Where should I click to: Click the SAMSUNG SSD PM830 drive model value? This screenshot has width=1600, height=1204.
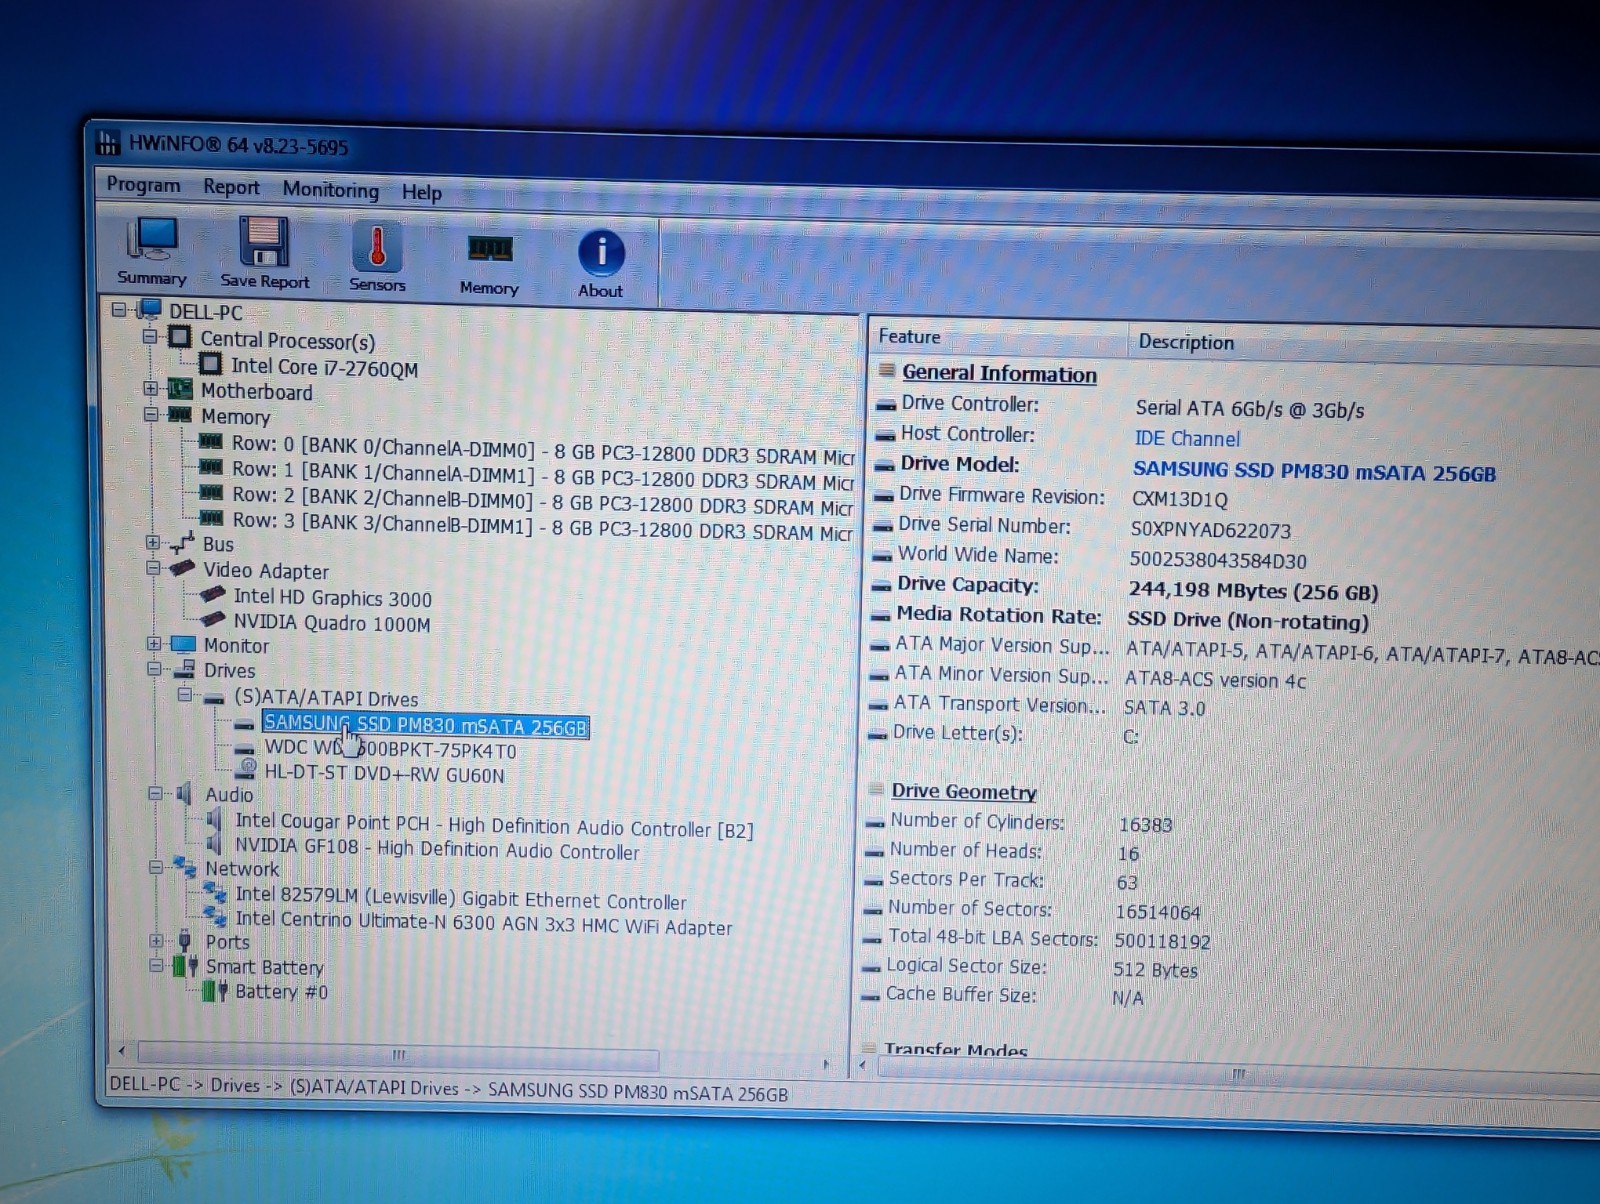tap(1314, 471)
